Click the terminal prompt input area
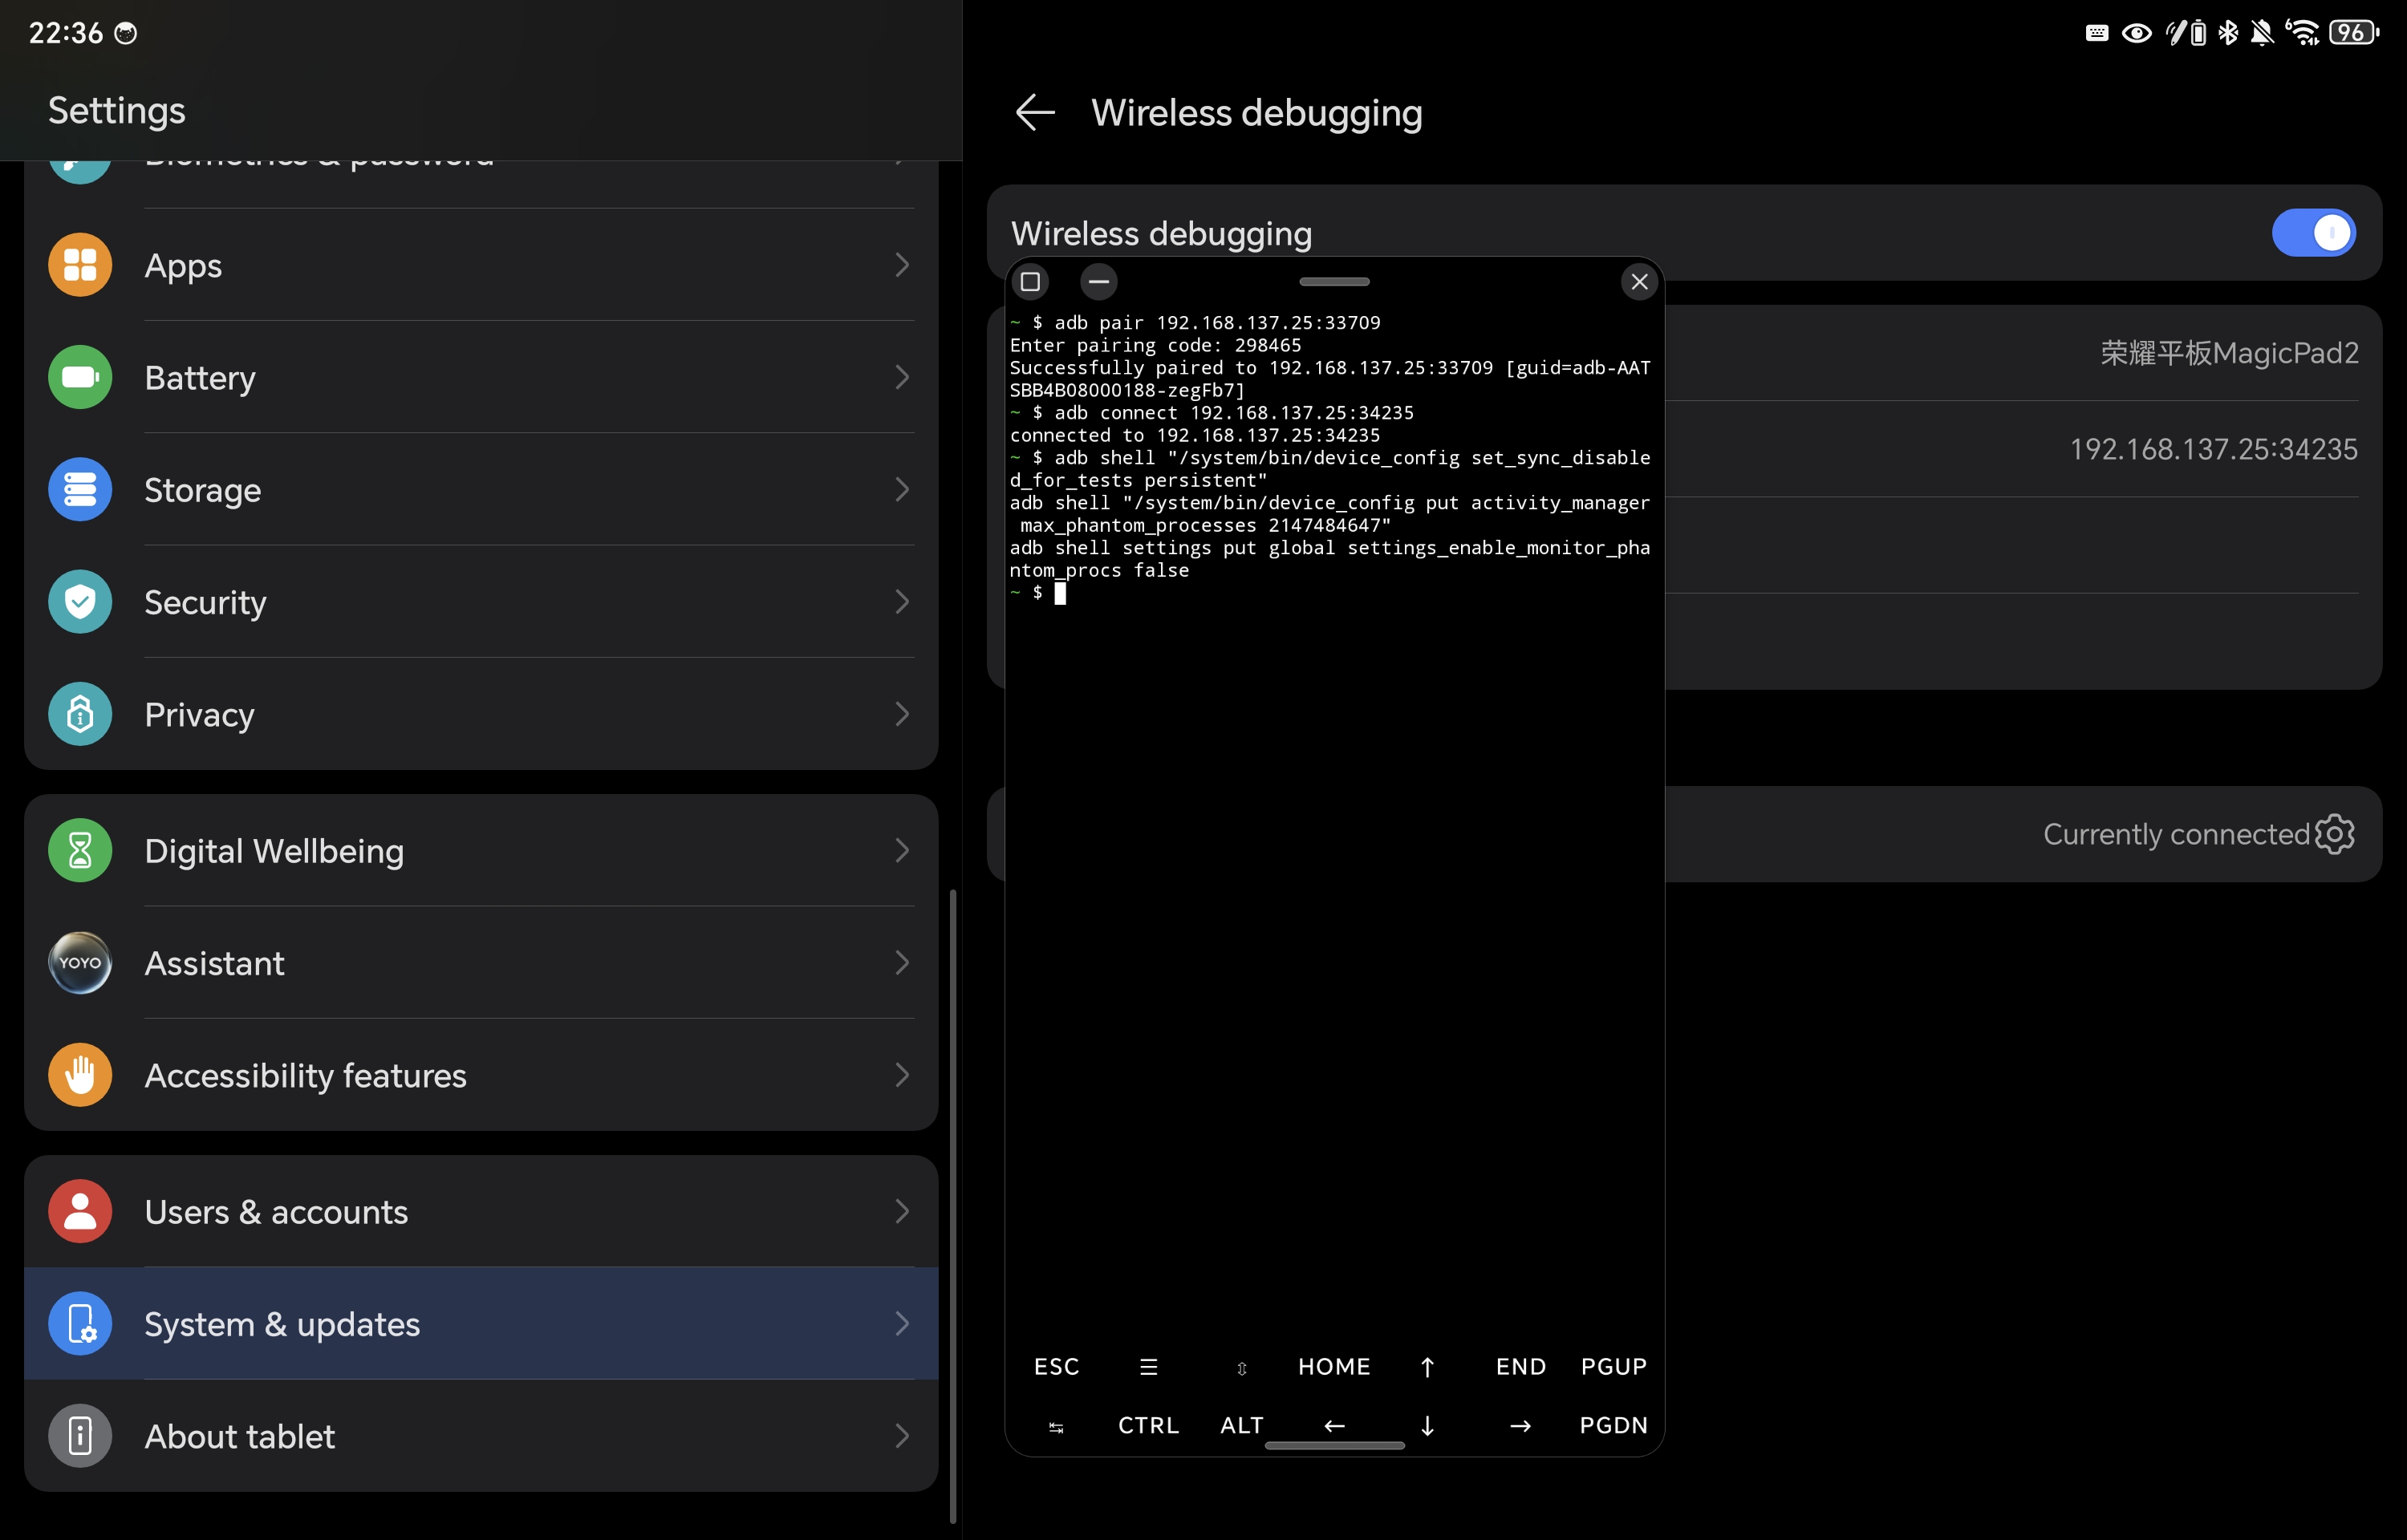Viewport: 2407px width, 1540px height. [1061, 594]
